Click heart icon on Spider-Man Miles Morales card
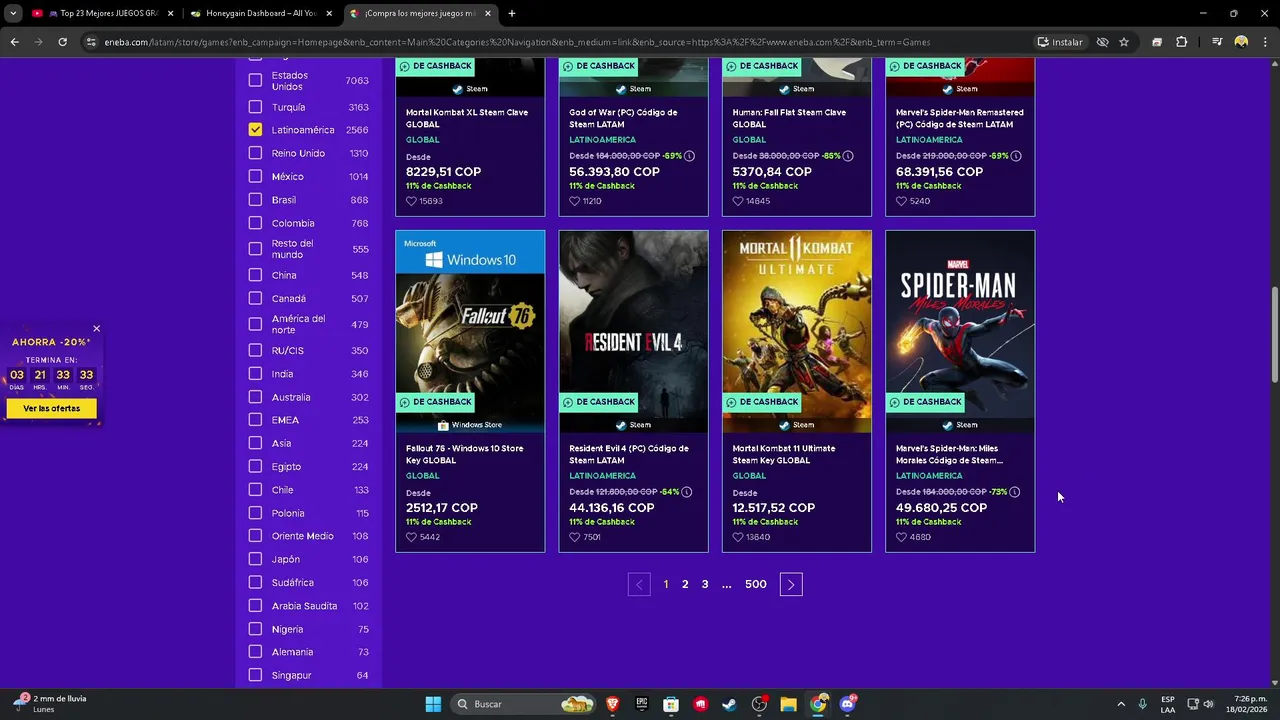The image size is (1280, 720). click(x=901, y=537)
